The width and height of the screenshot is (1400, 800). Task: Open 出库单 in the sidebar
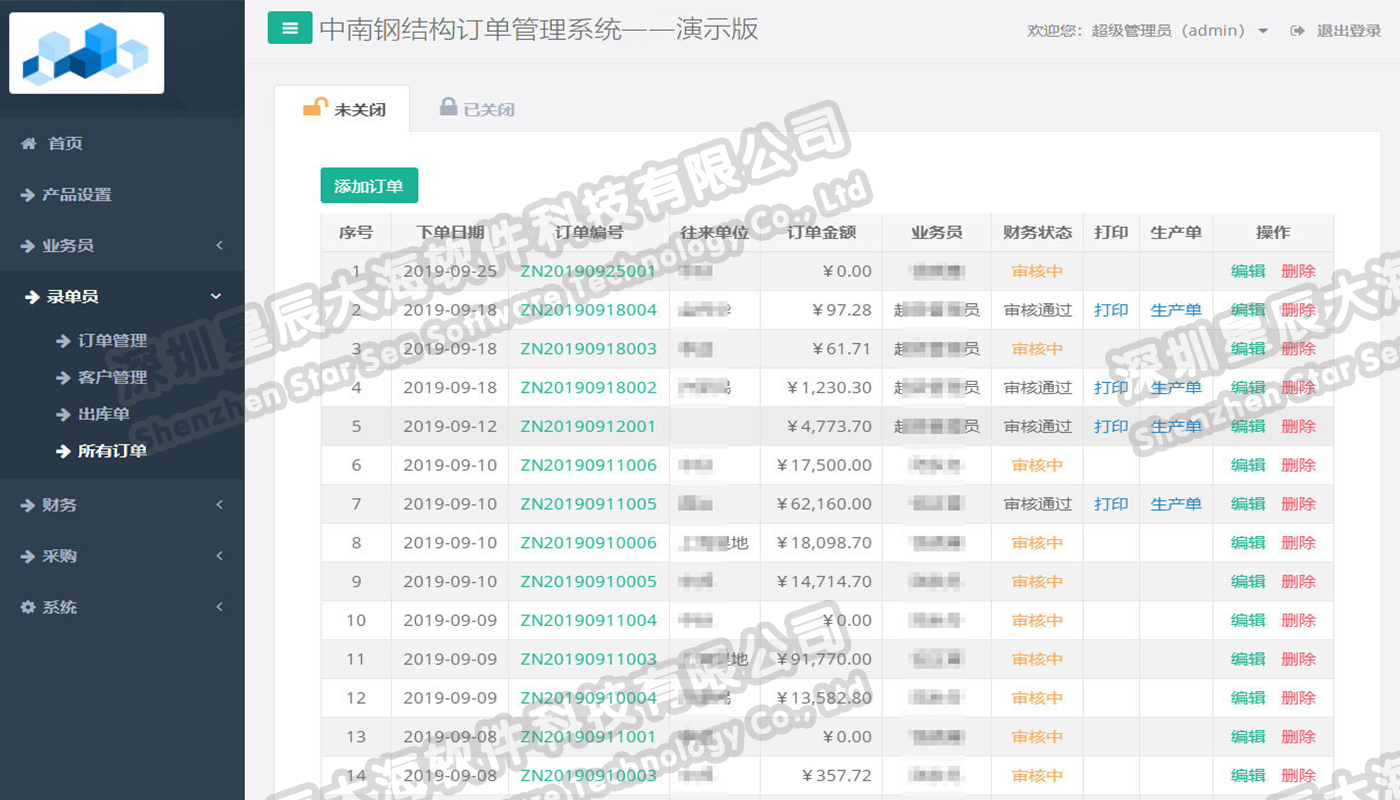pos(104,414)
